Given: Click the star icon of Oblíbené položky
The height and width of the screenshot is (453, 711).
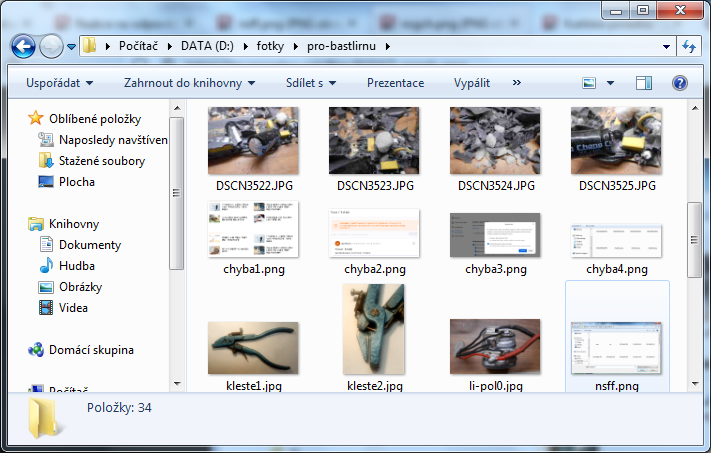Looking at the screenshot, I should point(36,118).
